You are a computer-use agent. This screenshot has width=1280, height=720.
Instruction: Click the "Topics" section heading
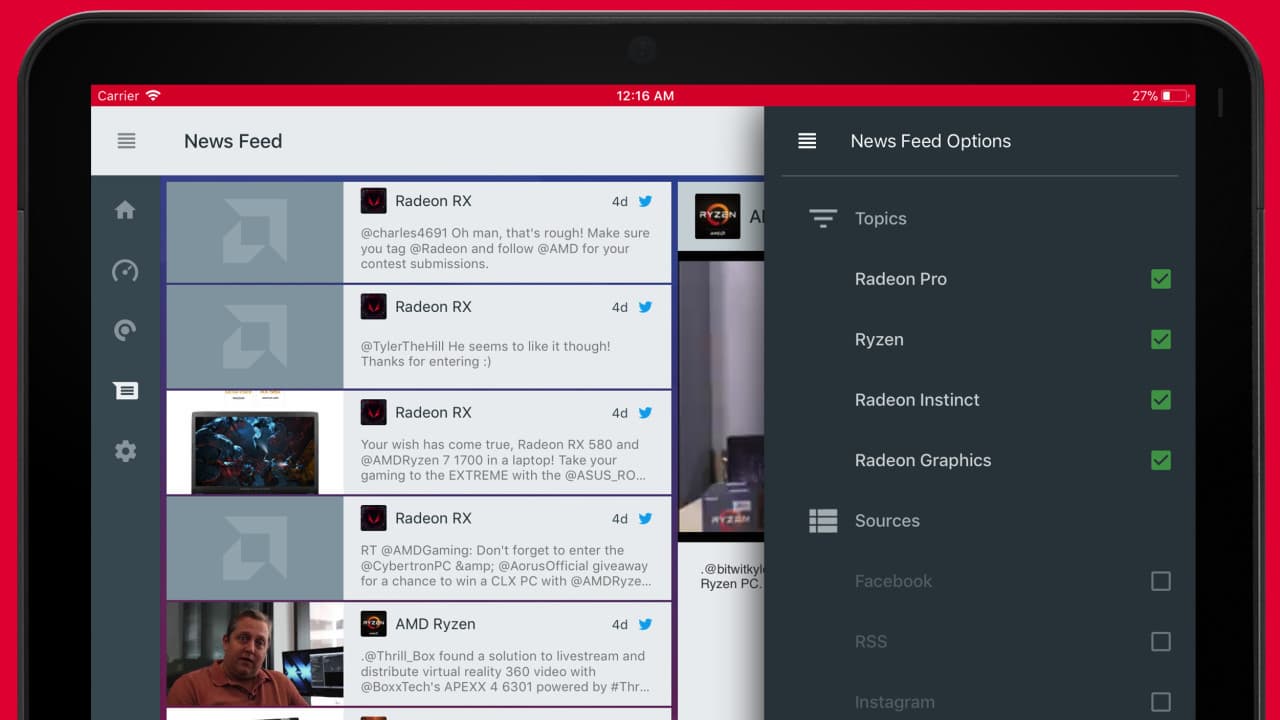[881, 219]
